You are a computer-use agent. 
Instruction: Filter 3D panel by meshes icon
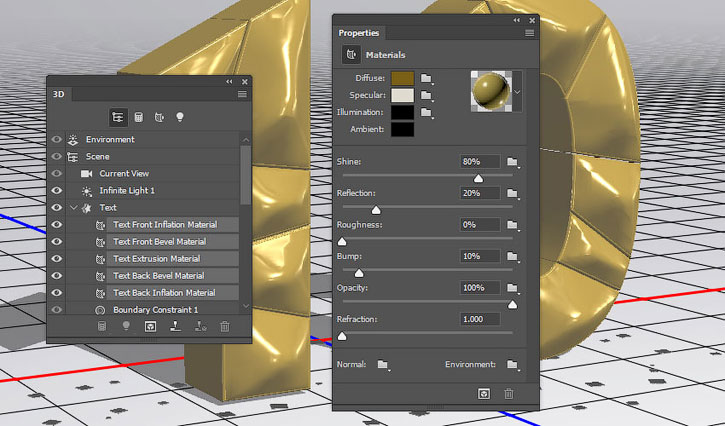[138, 117]
